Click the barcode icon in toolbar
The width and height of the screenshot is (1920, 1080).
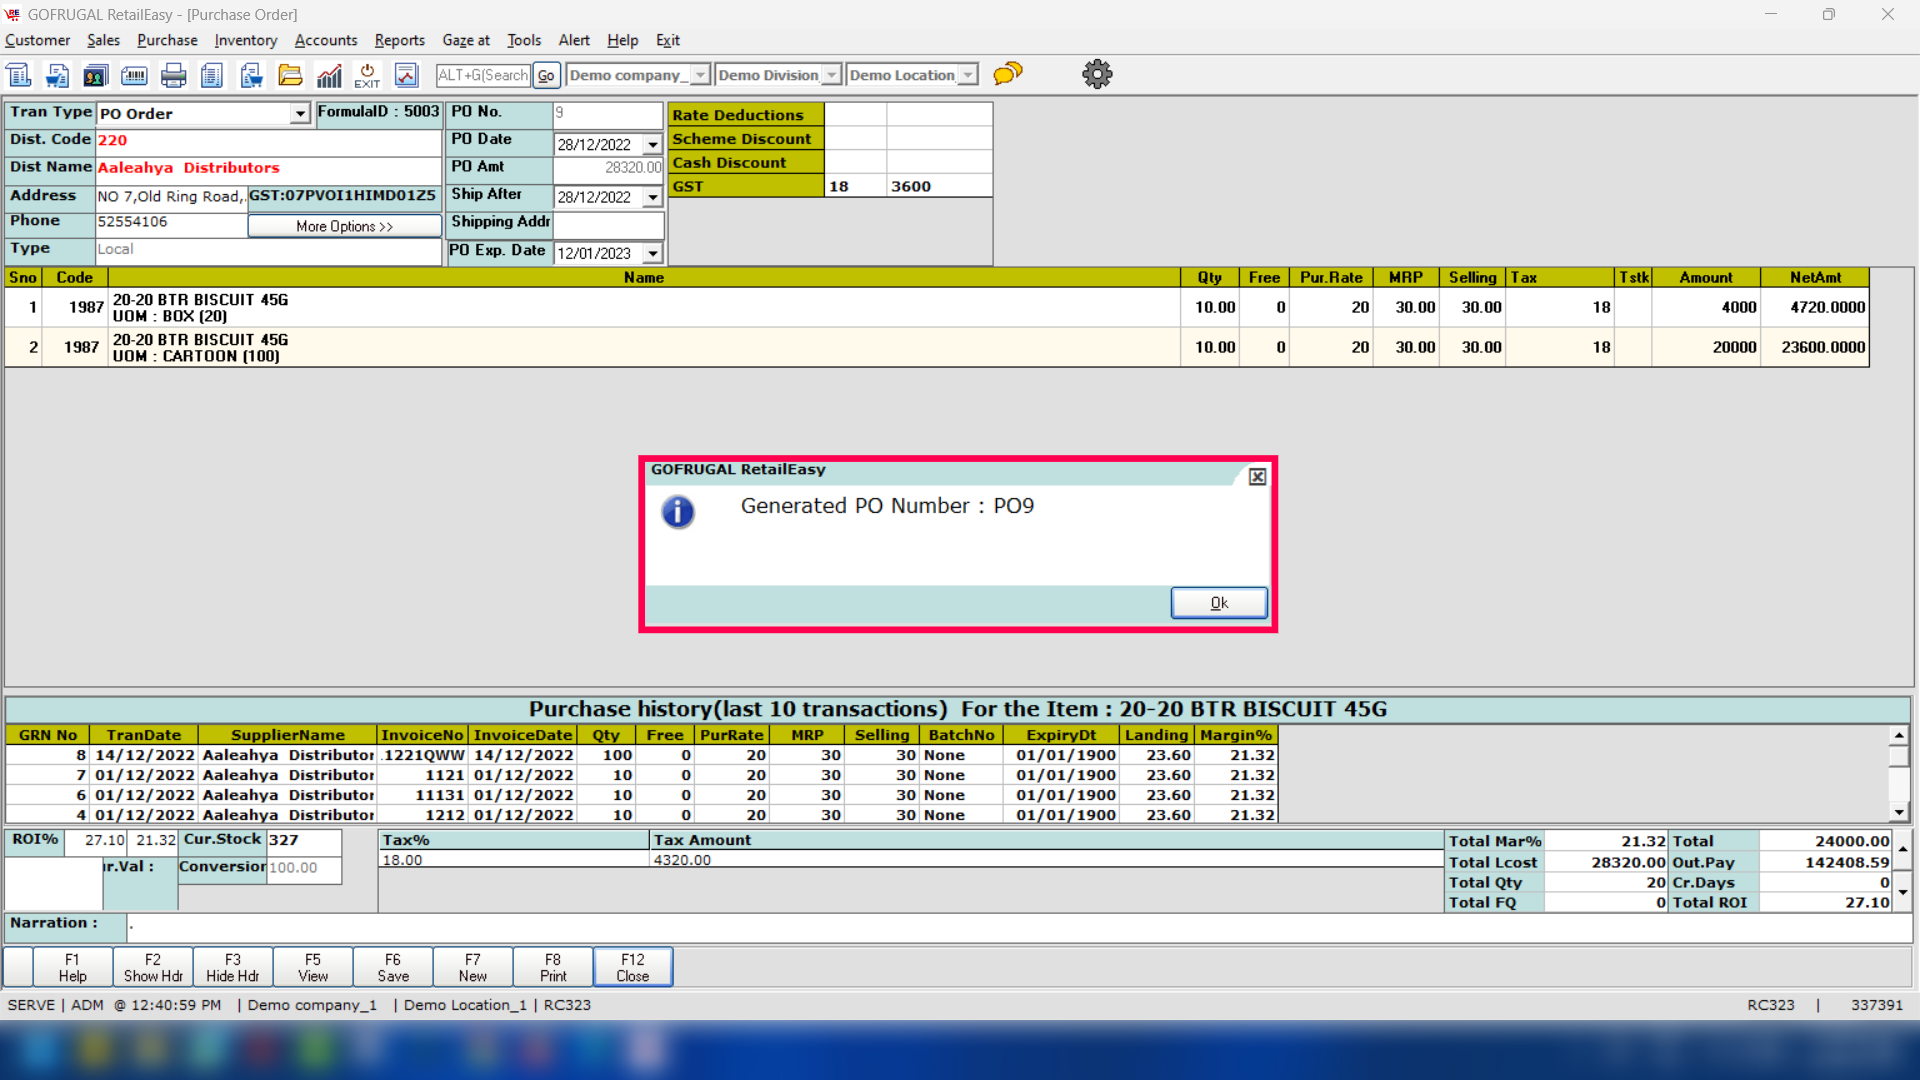click(x=134, y=75)
